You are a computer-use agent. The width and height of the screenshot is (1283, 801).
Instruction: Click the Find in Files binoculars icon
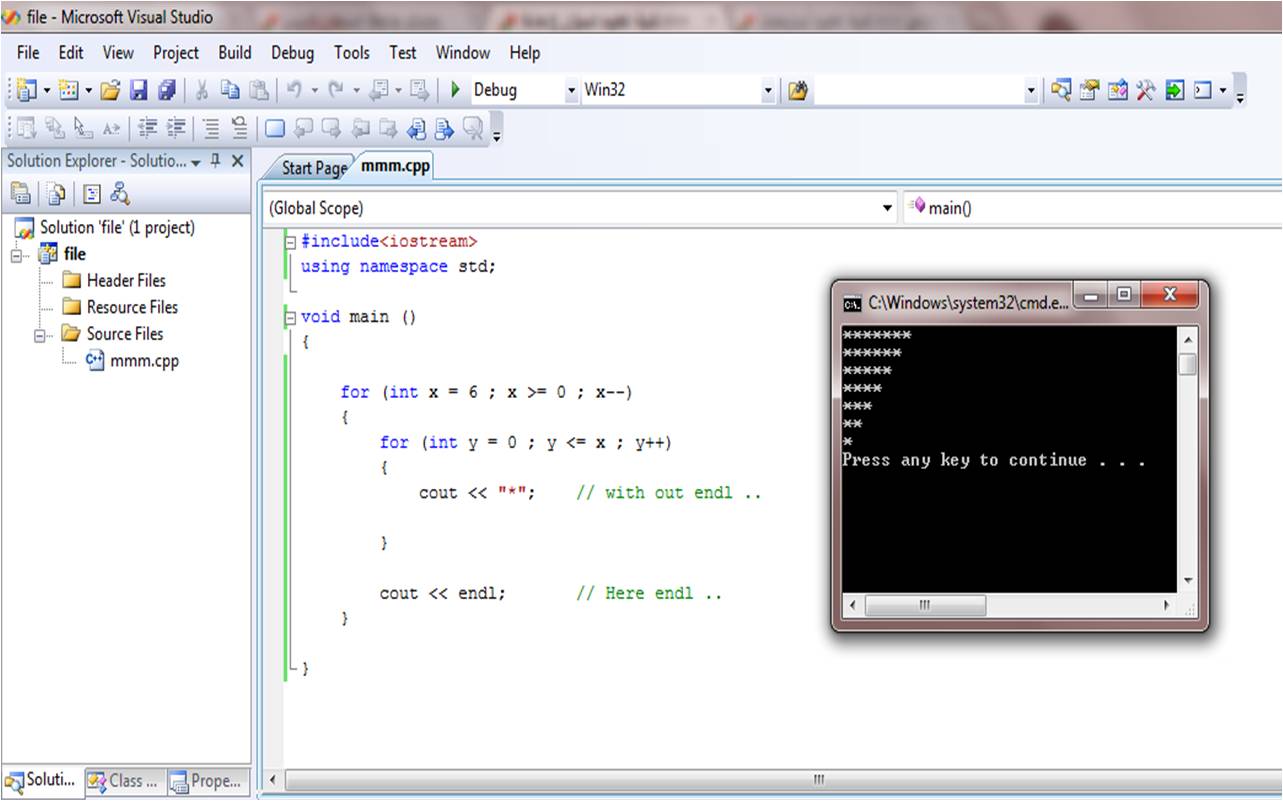coord(797,90)
